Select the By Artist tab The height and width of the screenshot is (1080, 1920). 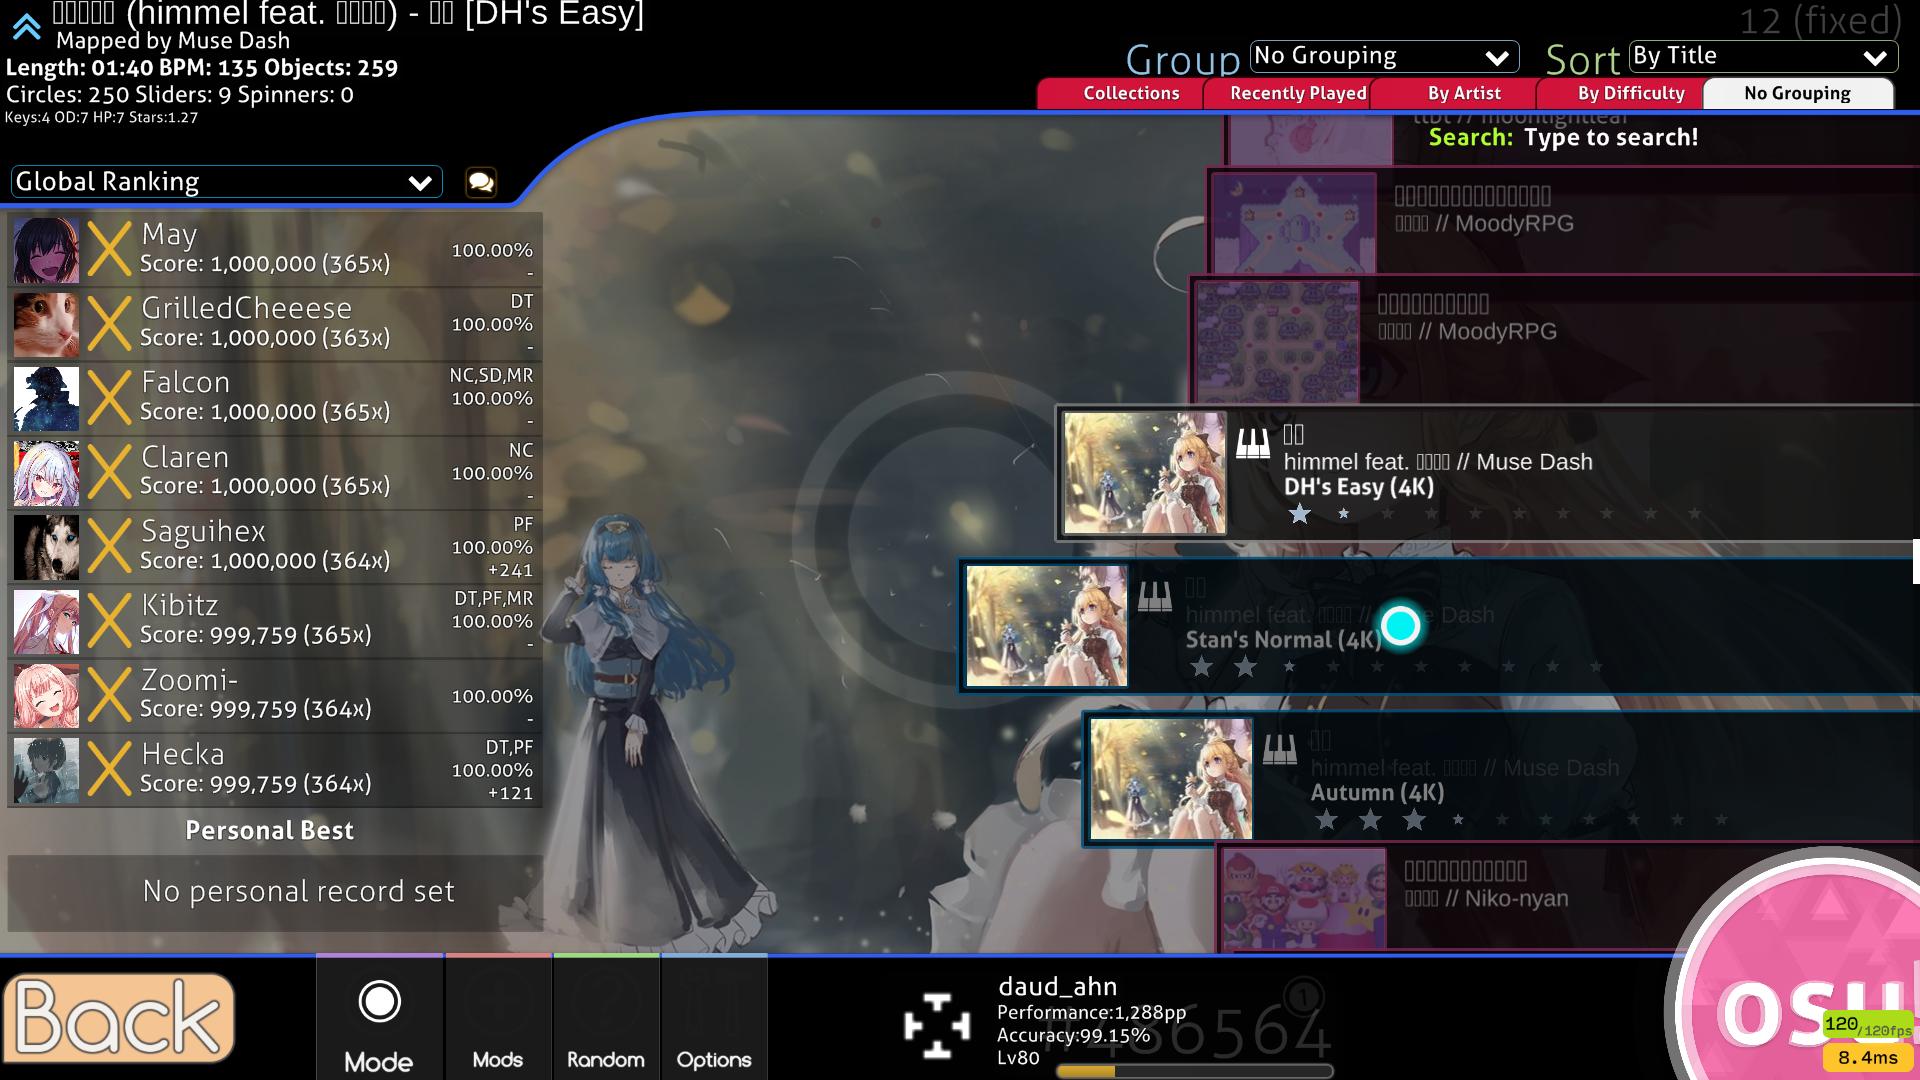[1462, 91]
